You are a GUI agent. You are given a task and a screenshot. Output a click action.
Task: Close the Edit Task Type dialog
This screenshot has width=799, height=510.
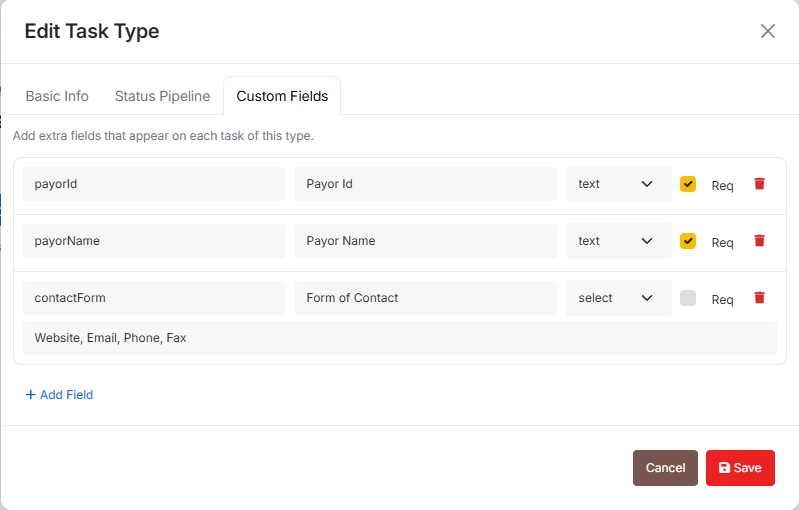767,31
